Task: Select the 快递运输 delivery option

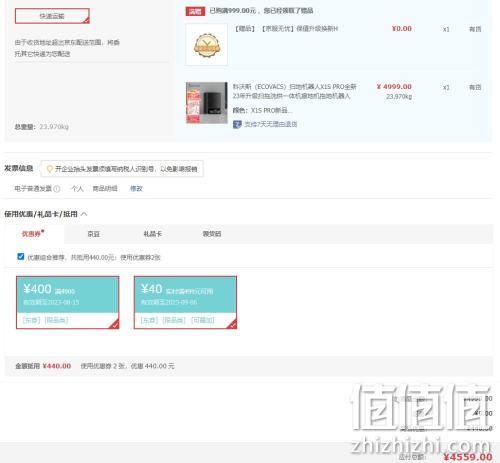Action: pos(52,16)
